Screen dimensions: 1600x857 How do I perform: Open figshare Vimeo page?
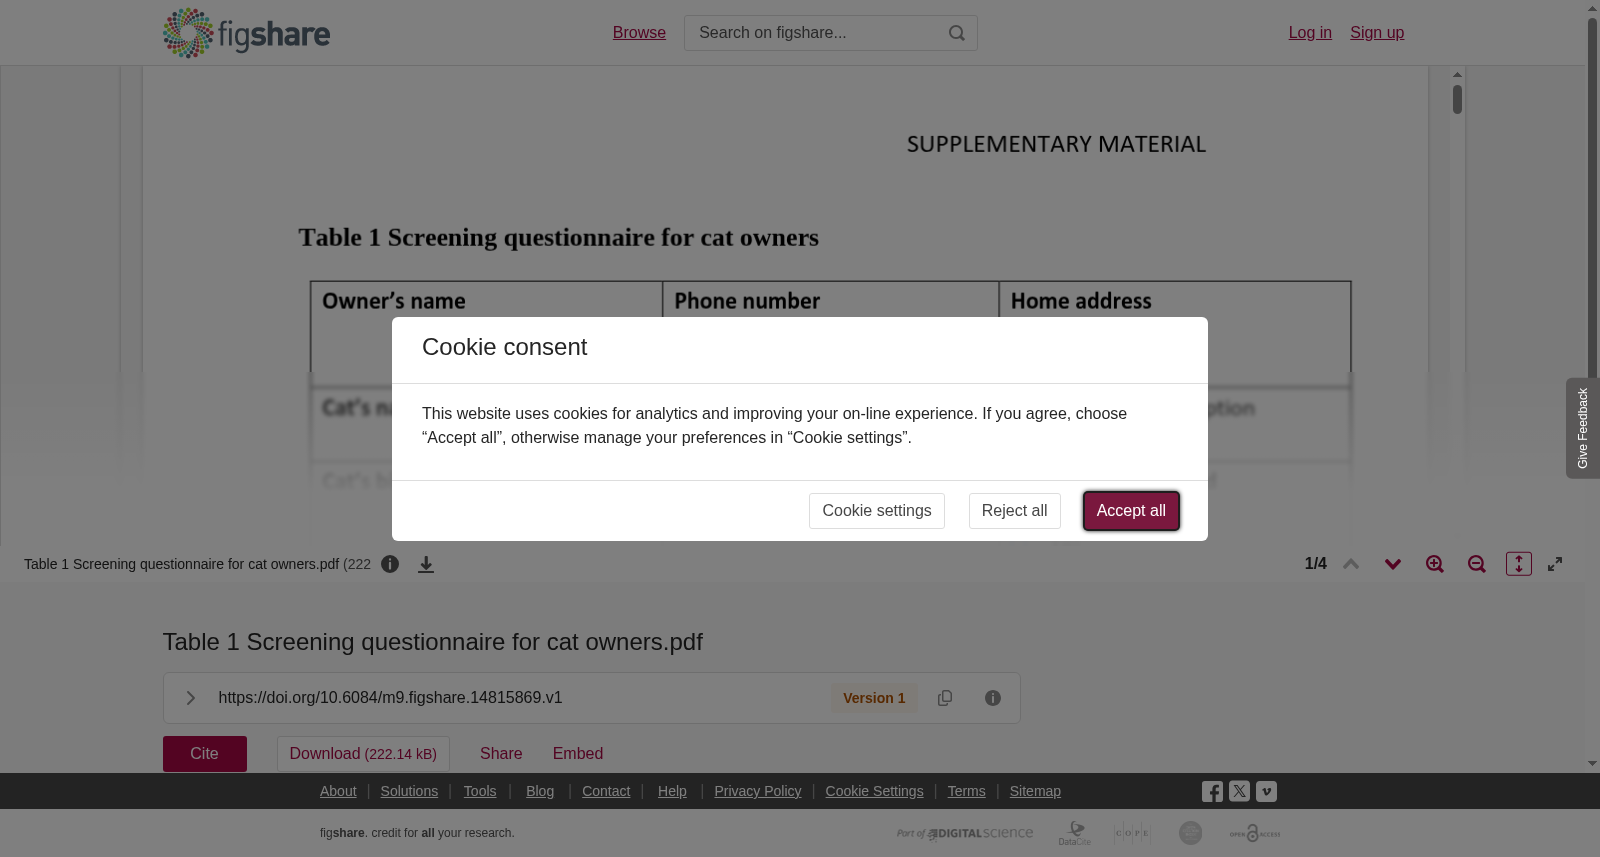point(1266,791)
